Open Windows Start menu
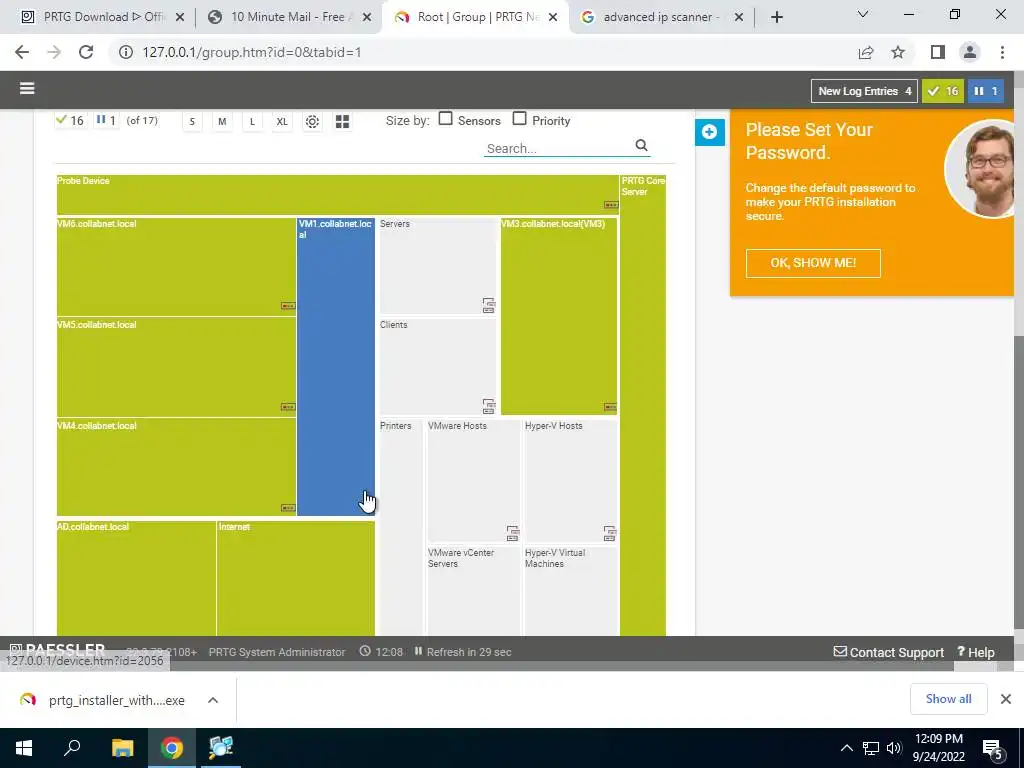 [x=24, y=748]
